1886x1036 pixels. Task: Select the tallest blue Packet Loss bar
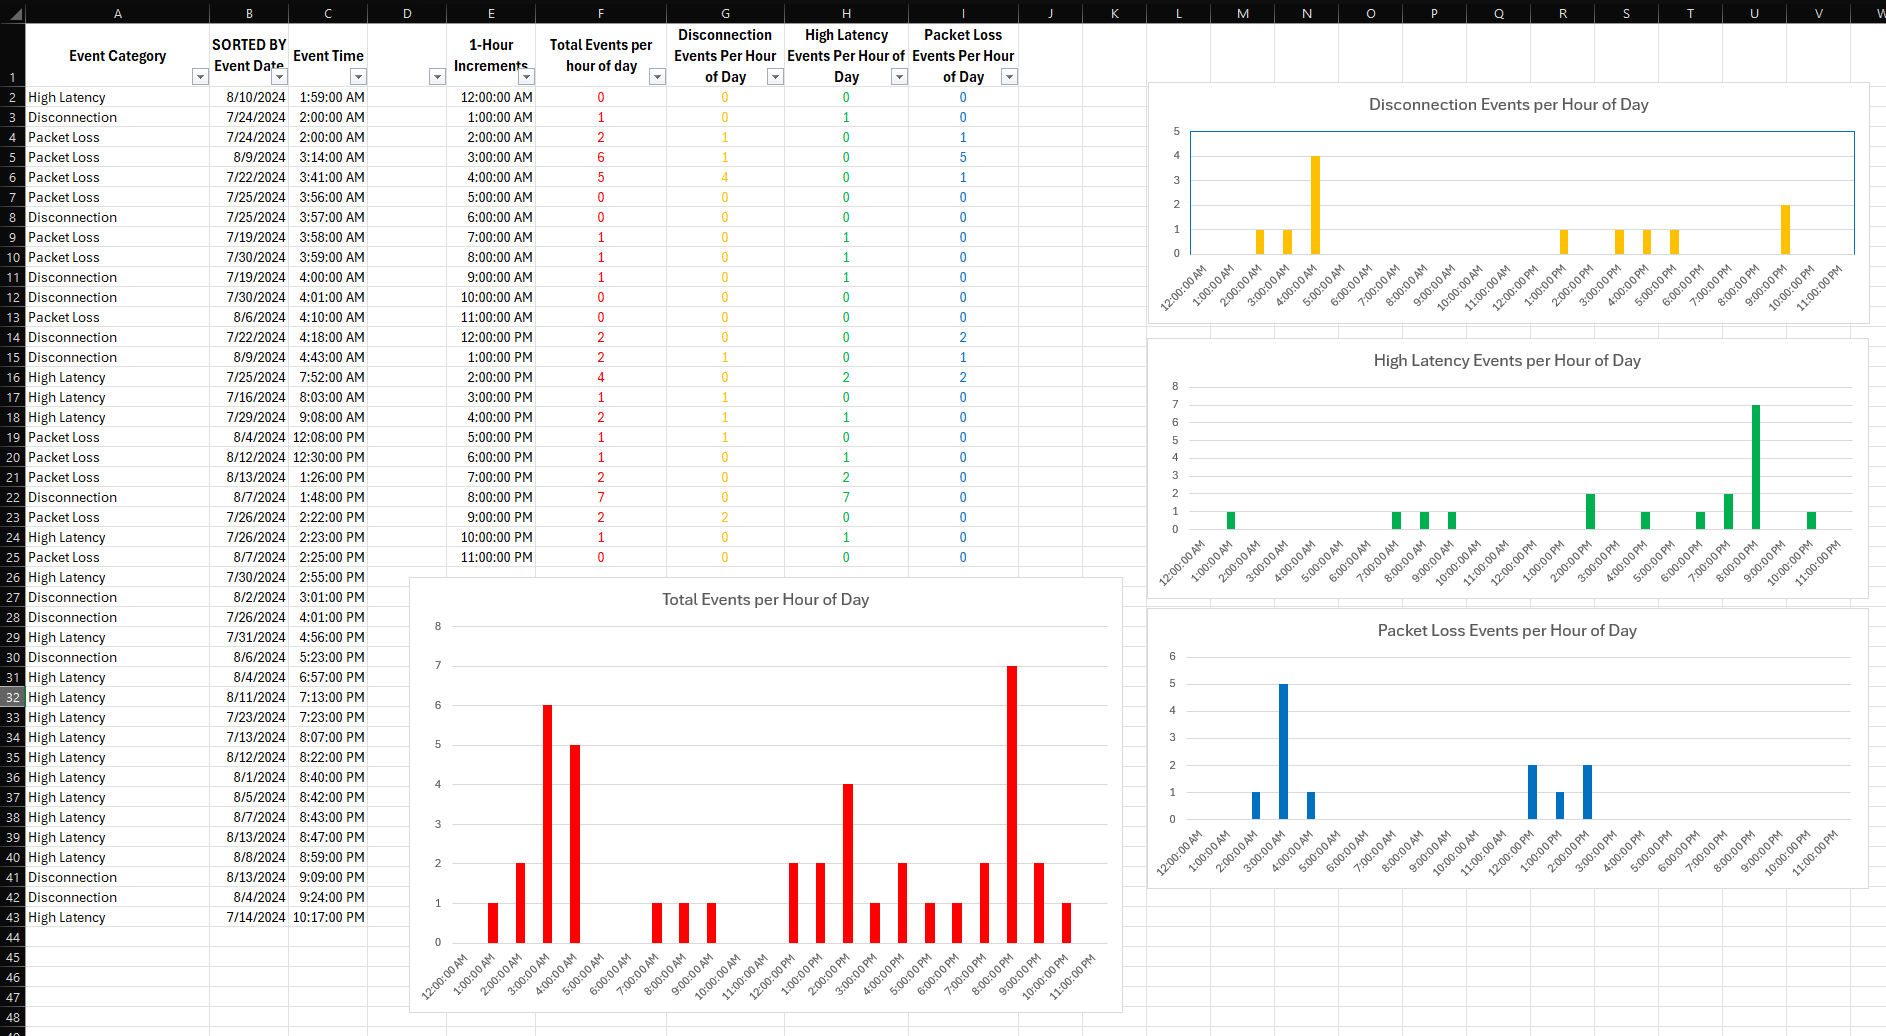point(1283,752)
